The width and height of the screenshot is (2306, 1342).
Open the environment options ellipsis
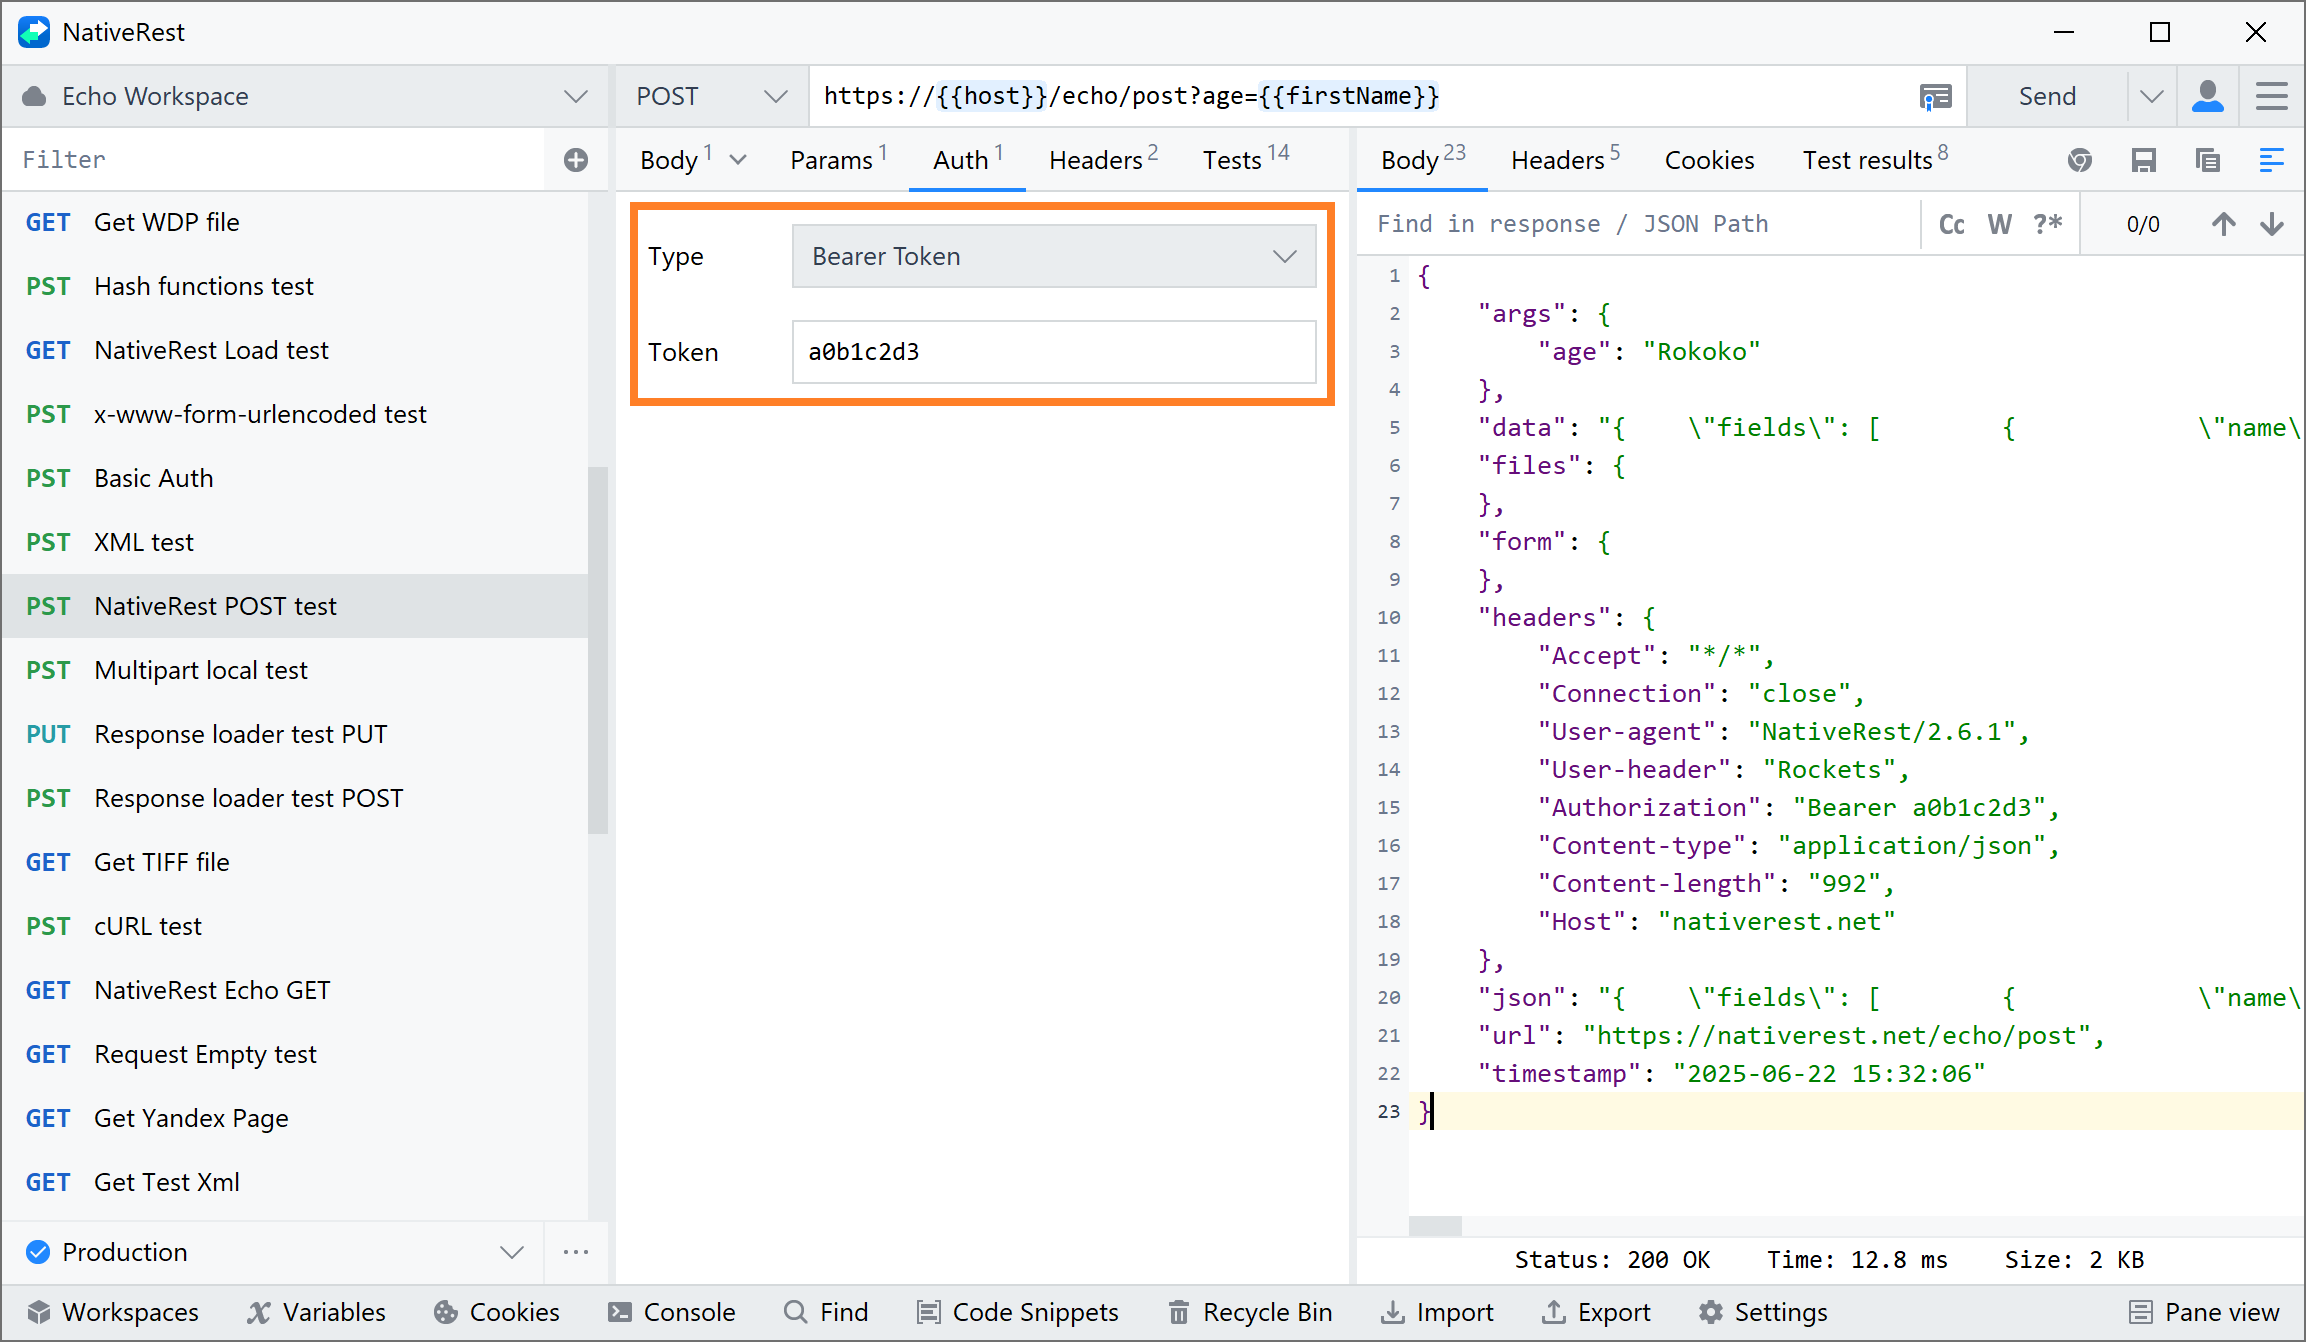[x=576, y=1252]
